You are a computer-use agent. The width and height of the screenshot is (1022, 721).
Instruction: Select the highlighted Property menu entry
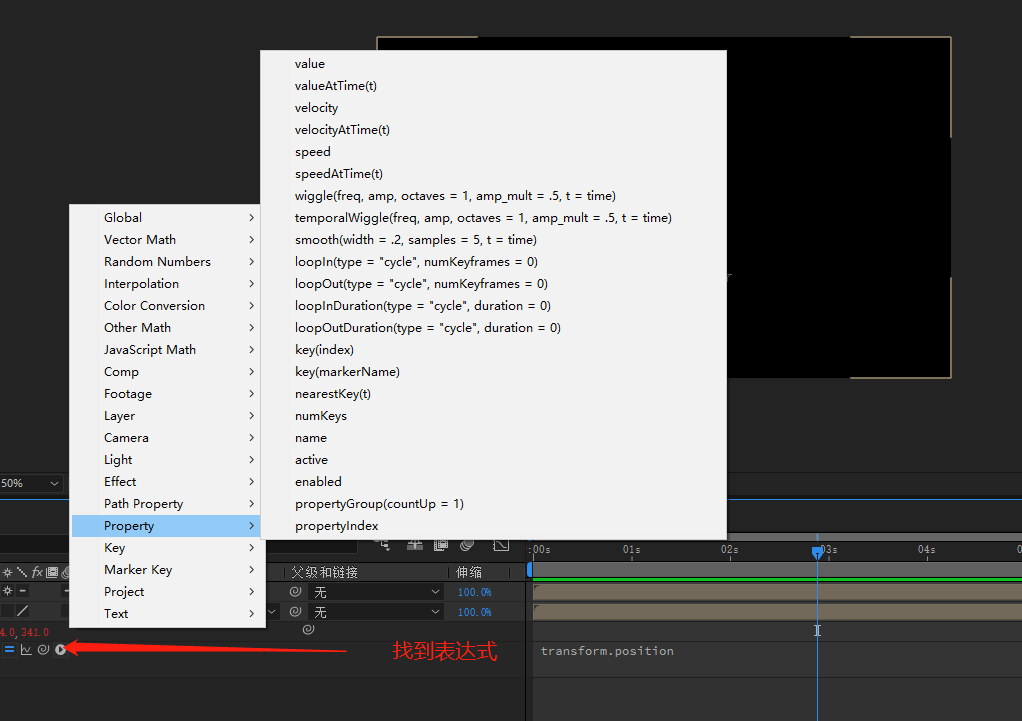pos(168,526)
